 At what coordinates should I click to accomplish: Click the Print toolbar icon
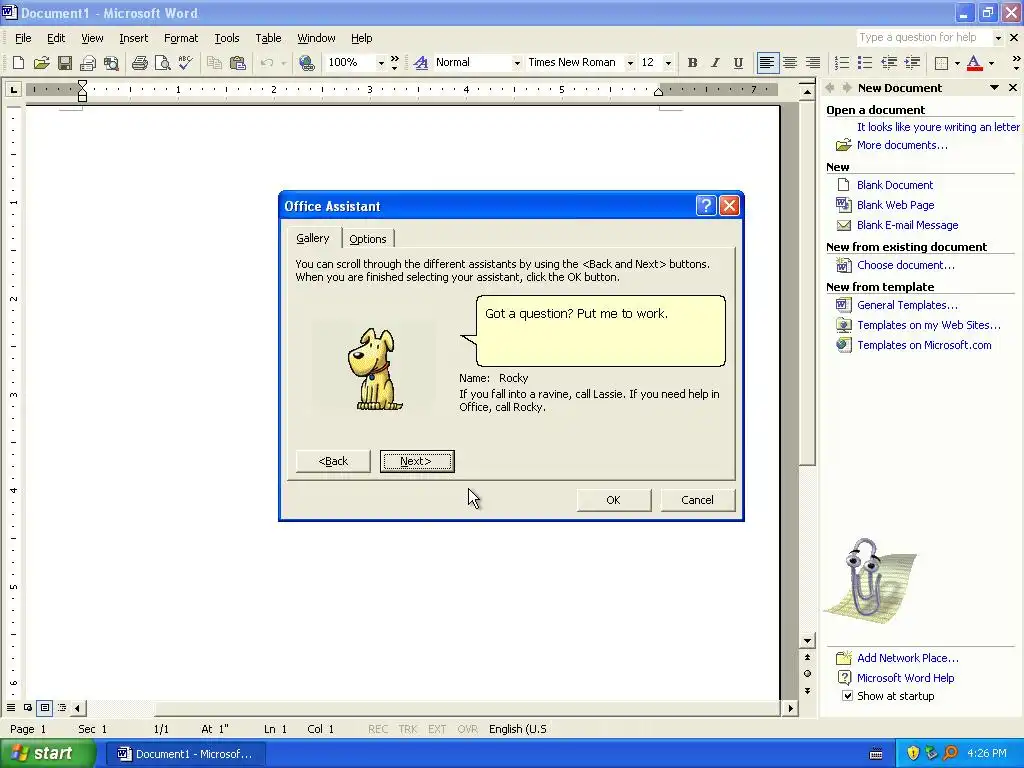click(x=139, y=63)
